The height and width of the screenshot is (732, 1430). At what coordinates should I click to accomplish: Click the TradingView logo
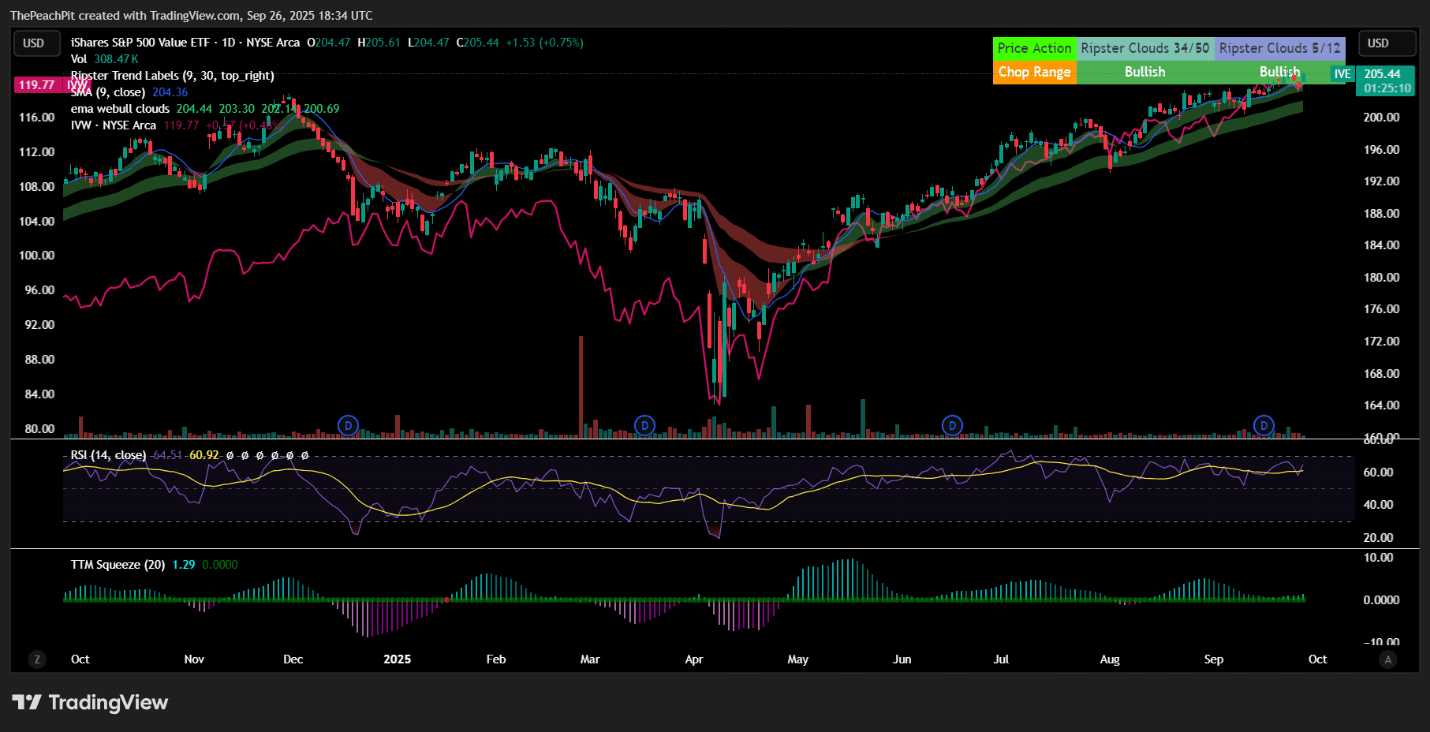tap(90, 702)
